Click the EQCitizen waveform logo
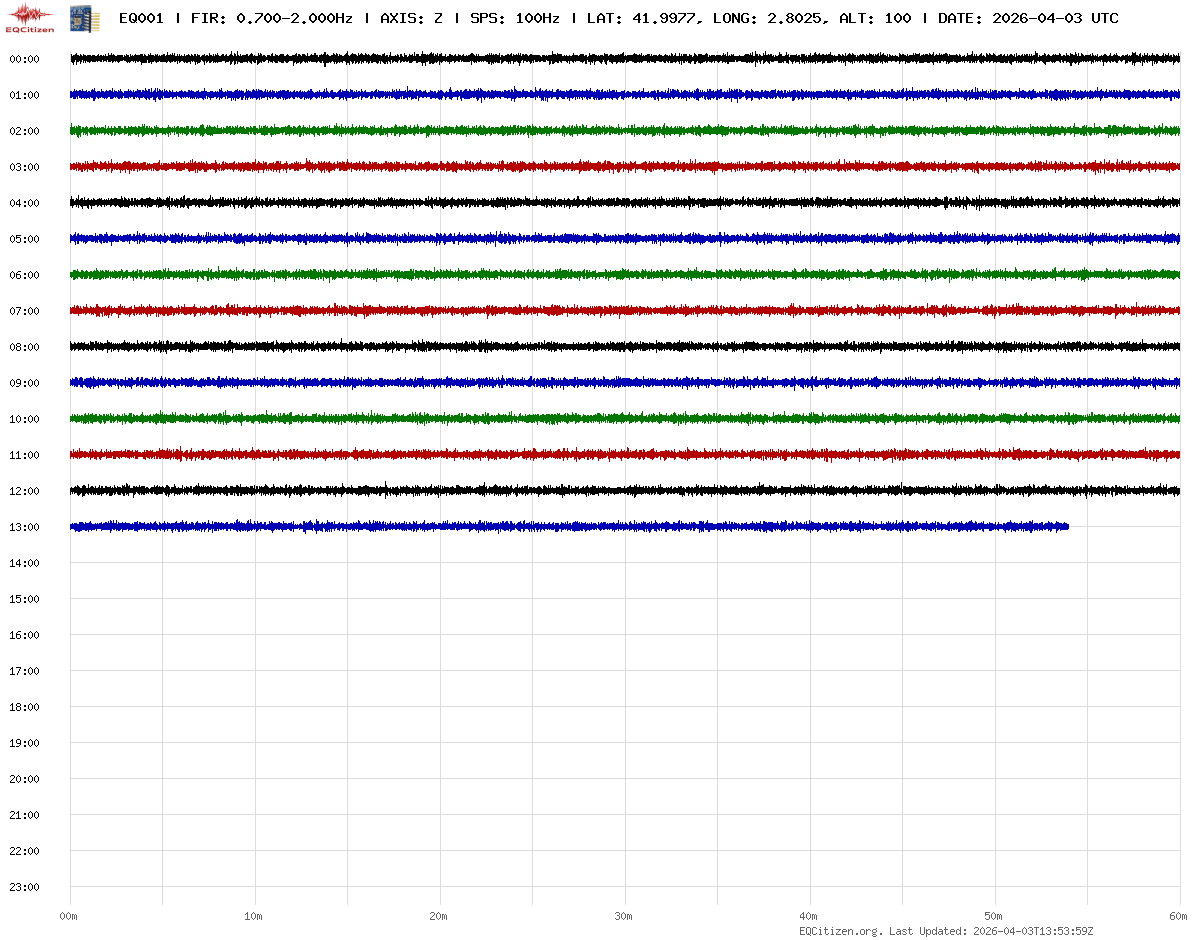Screen dimensions: 1200x940 (30, 18)
